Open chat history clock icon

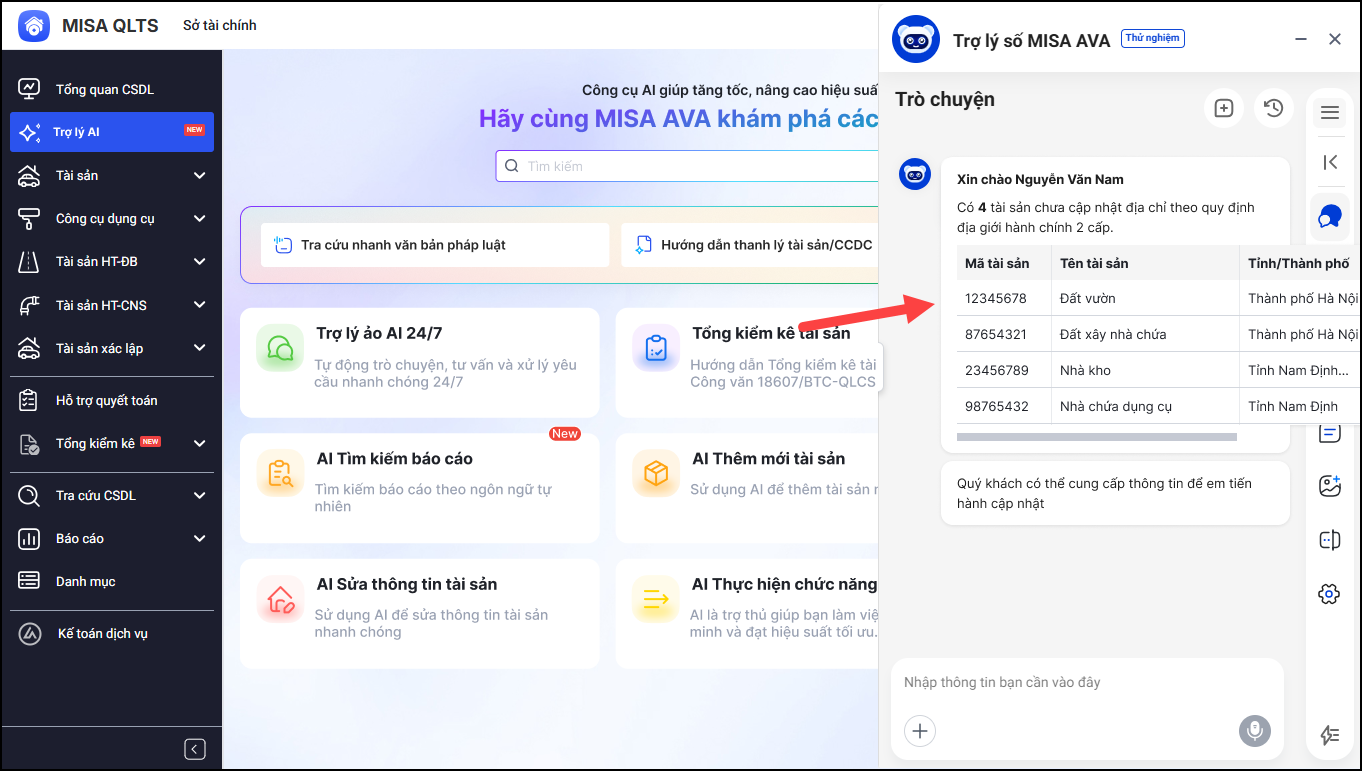pos(1274,108)
